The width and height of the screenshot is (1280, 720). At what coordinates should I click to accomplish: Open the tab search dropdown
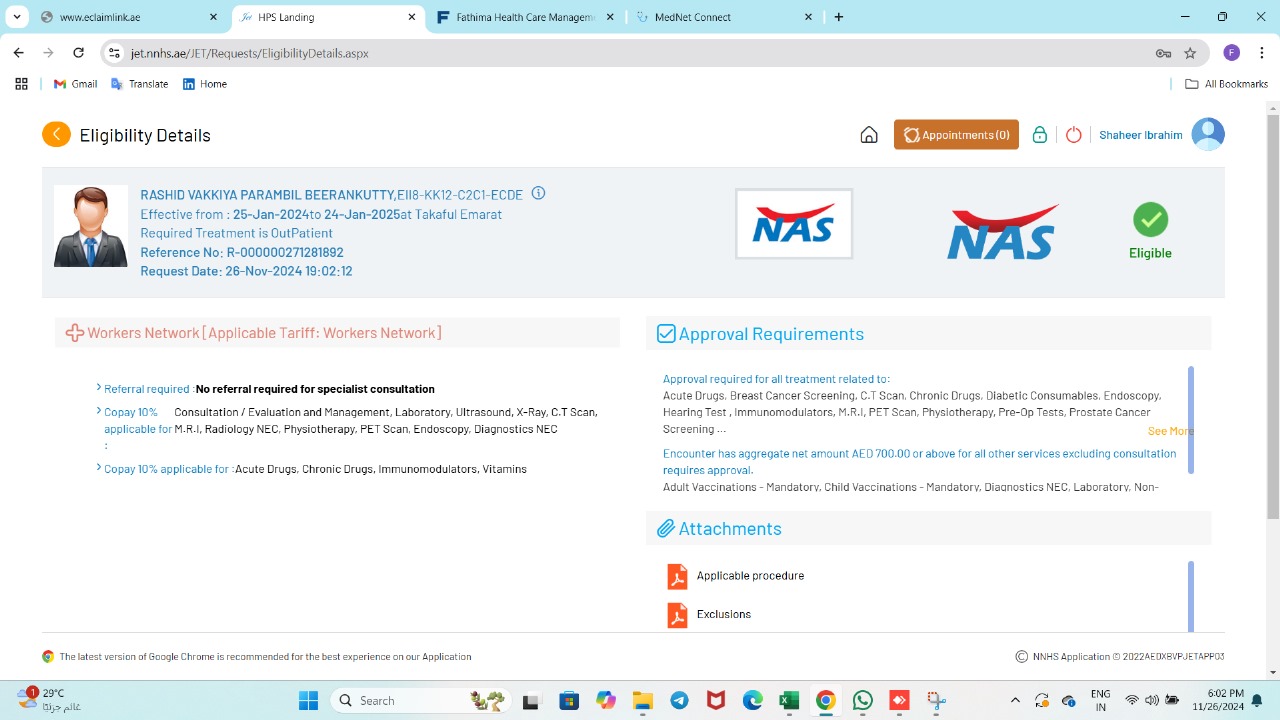click(17, 17)
